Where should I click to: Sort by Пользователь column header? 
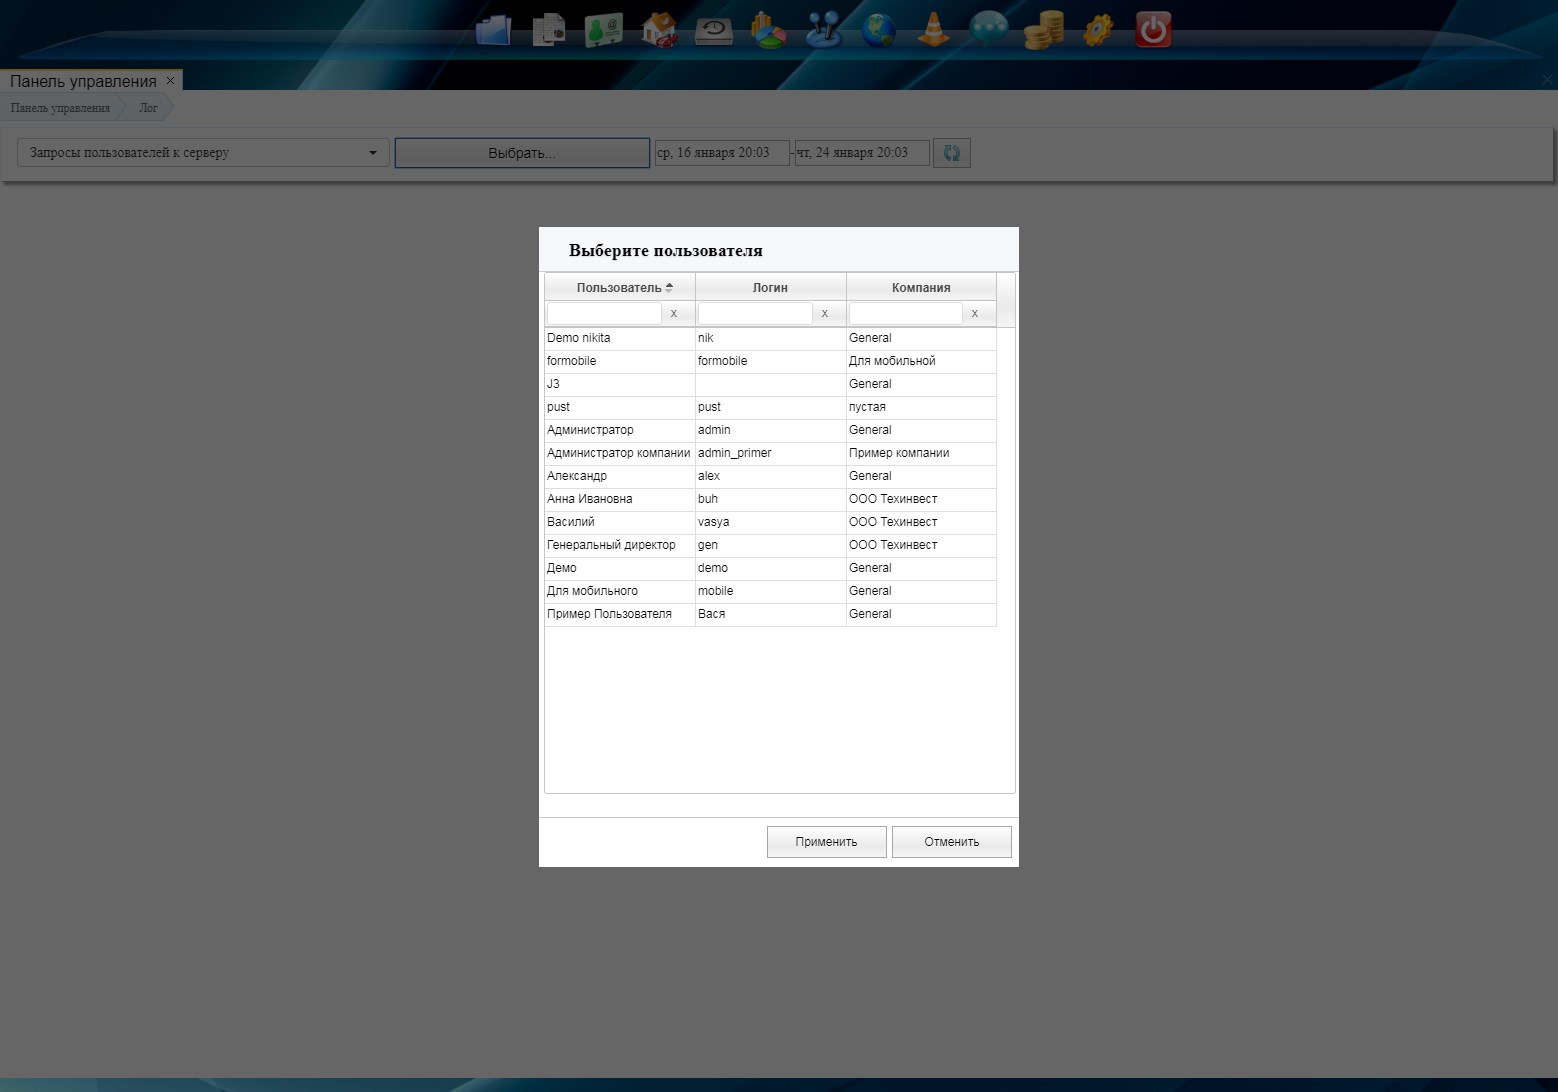[620, 287]
